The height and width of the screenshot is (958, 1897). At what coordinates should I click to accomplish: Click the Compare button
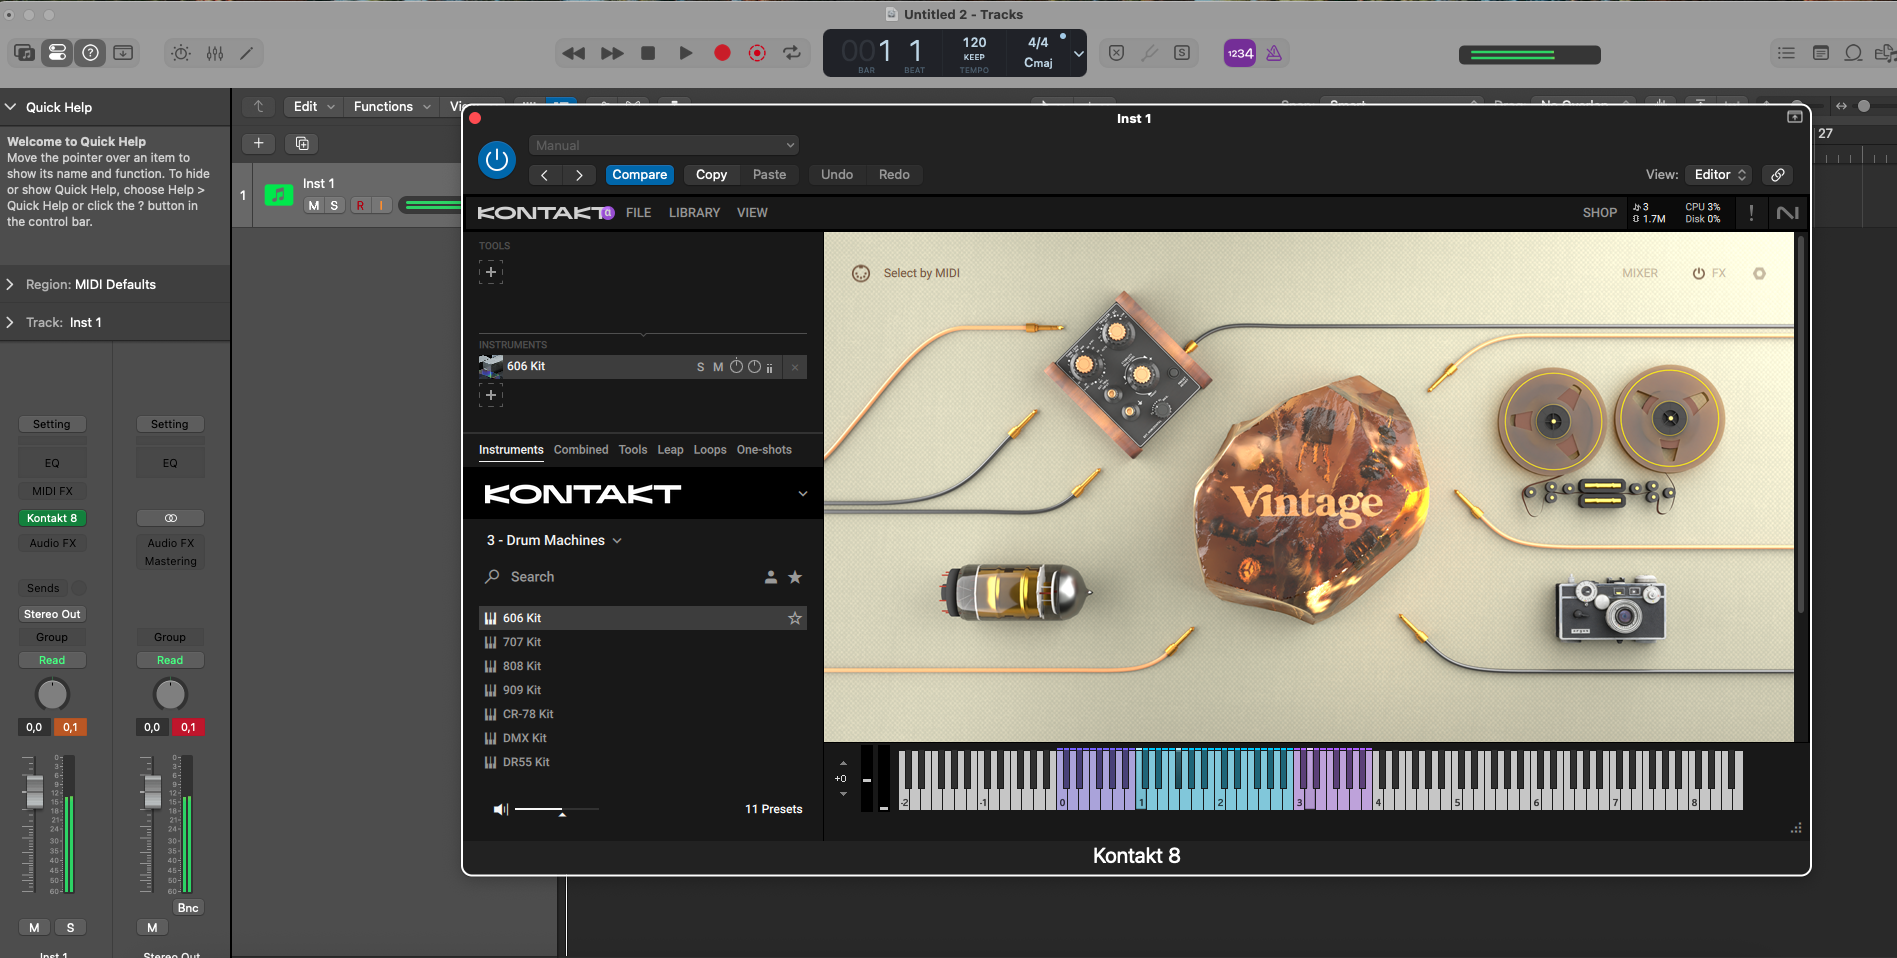click(639, 175)
